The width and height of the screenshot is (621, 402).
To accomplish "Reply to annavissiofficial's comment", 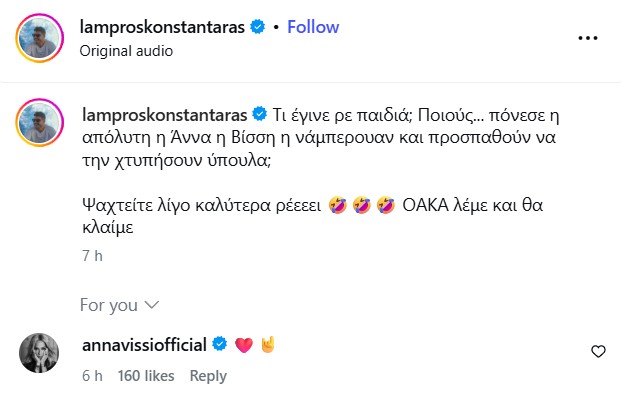I will pyautogui.click(x=208, y=376).
